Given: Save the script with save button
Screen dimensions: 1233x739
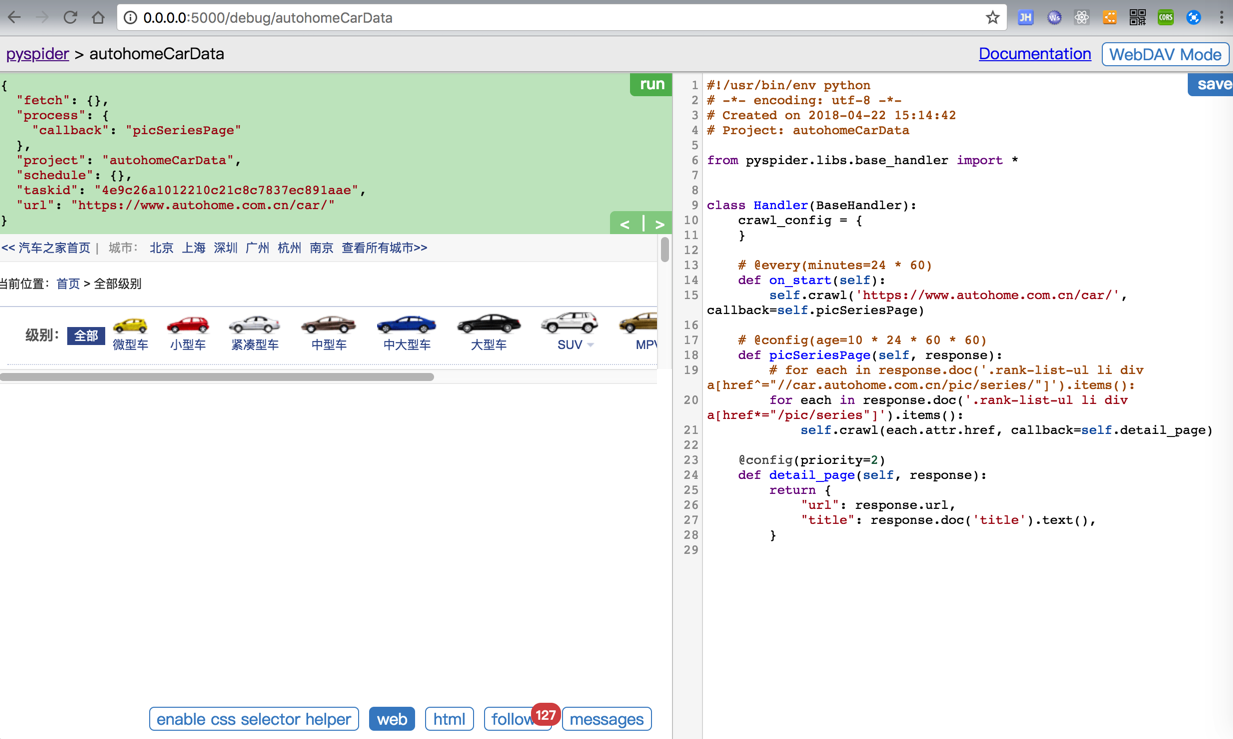Looking at the screenshot, I should pos(1211,84).
